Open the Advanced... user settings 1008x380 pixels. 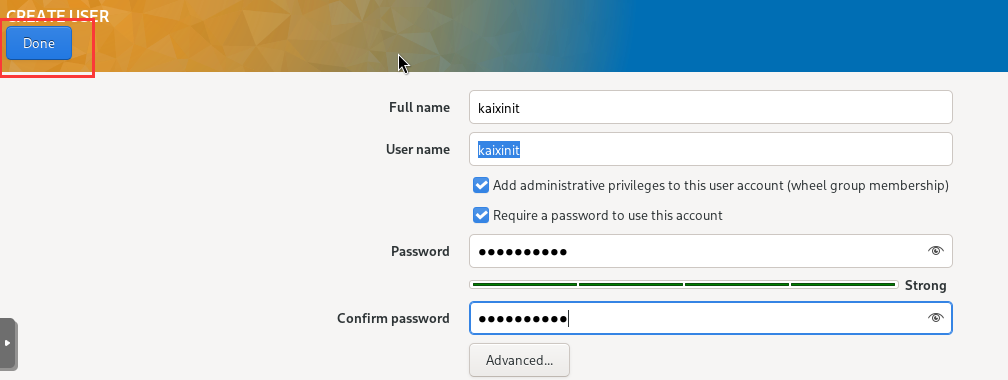pos(519,360)
